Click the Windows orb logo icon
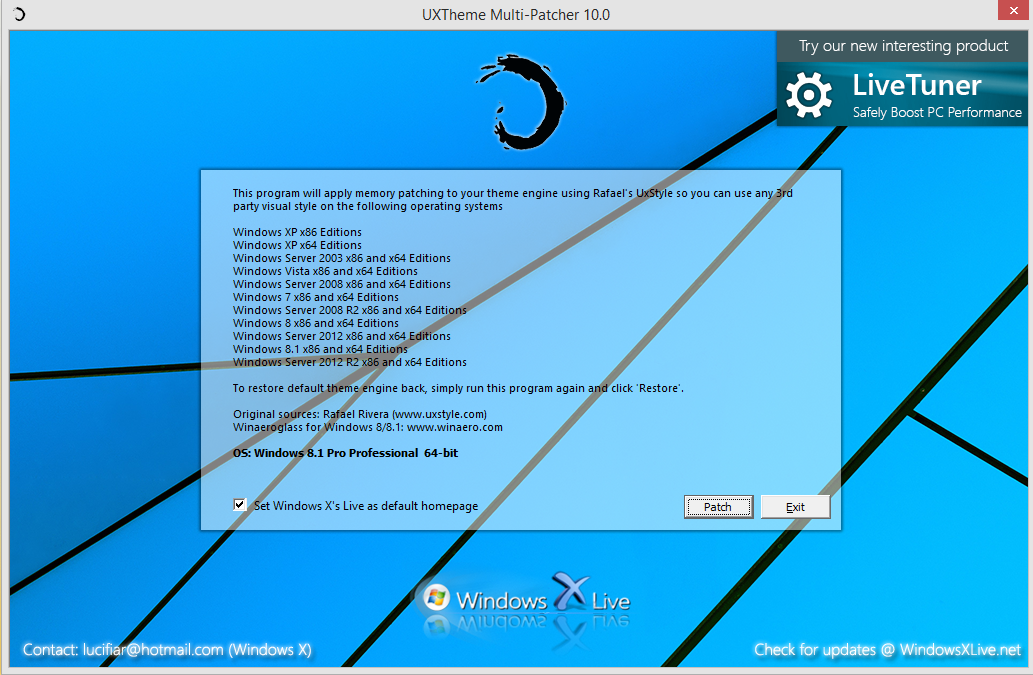Screen dimensions: 1033x675 pyautogui.click(x=436, y=598)
